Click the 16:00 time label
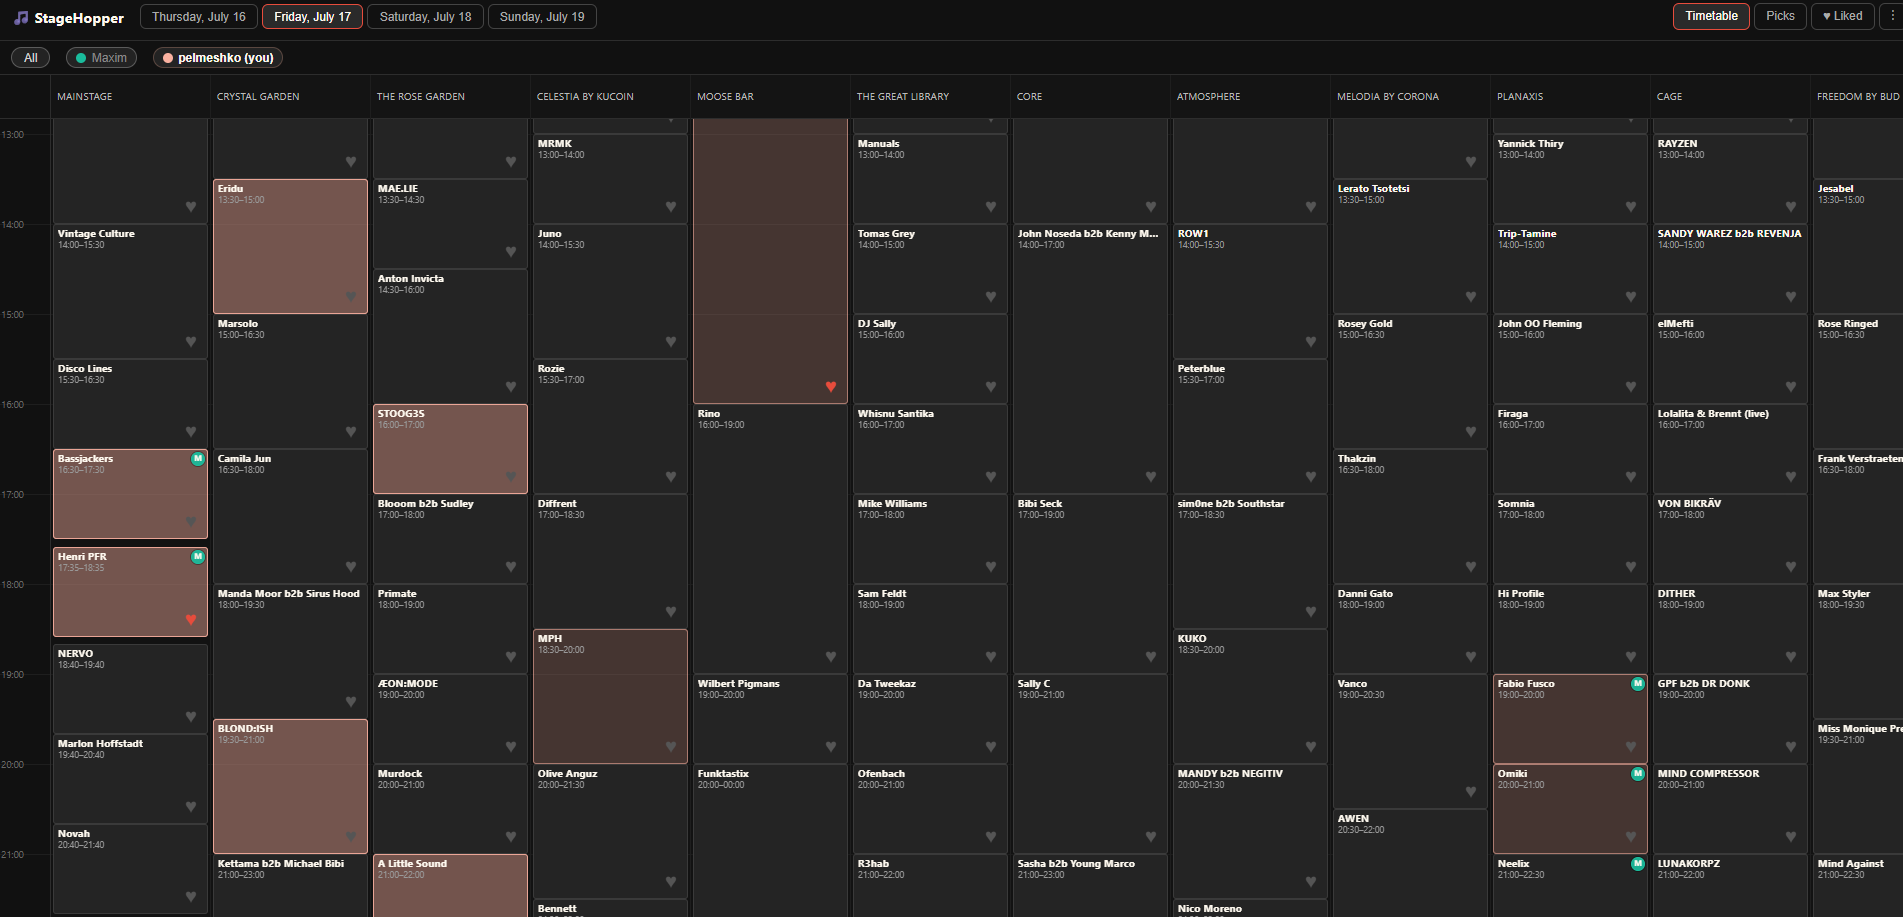The width and height of the screenshot is (1903, 917). (x=13, y=405)
